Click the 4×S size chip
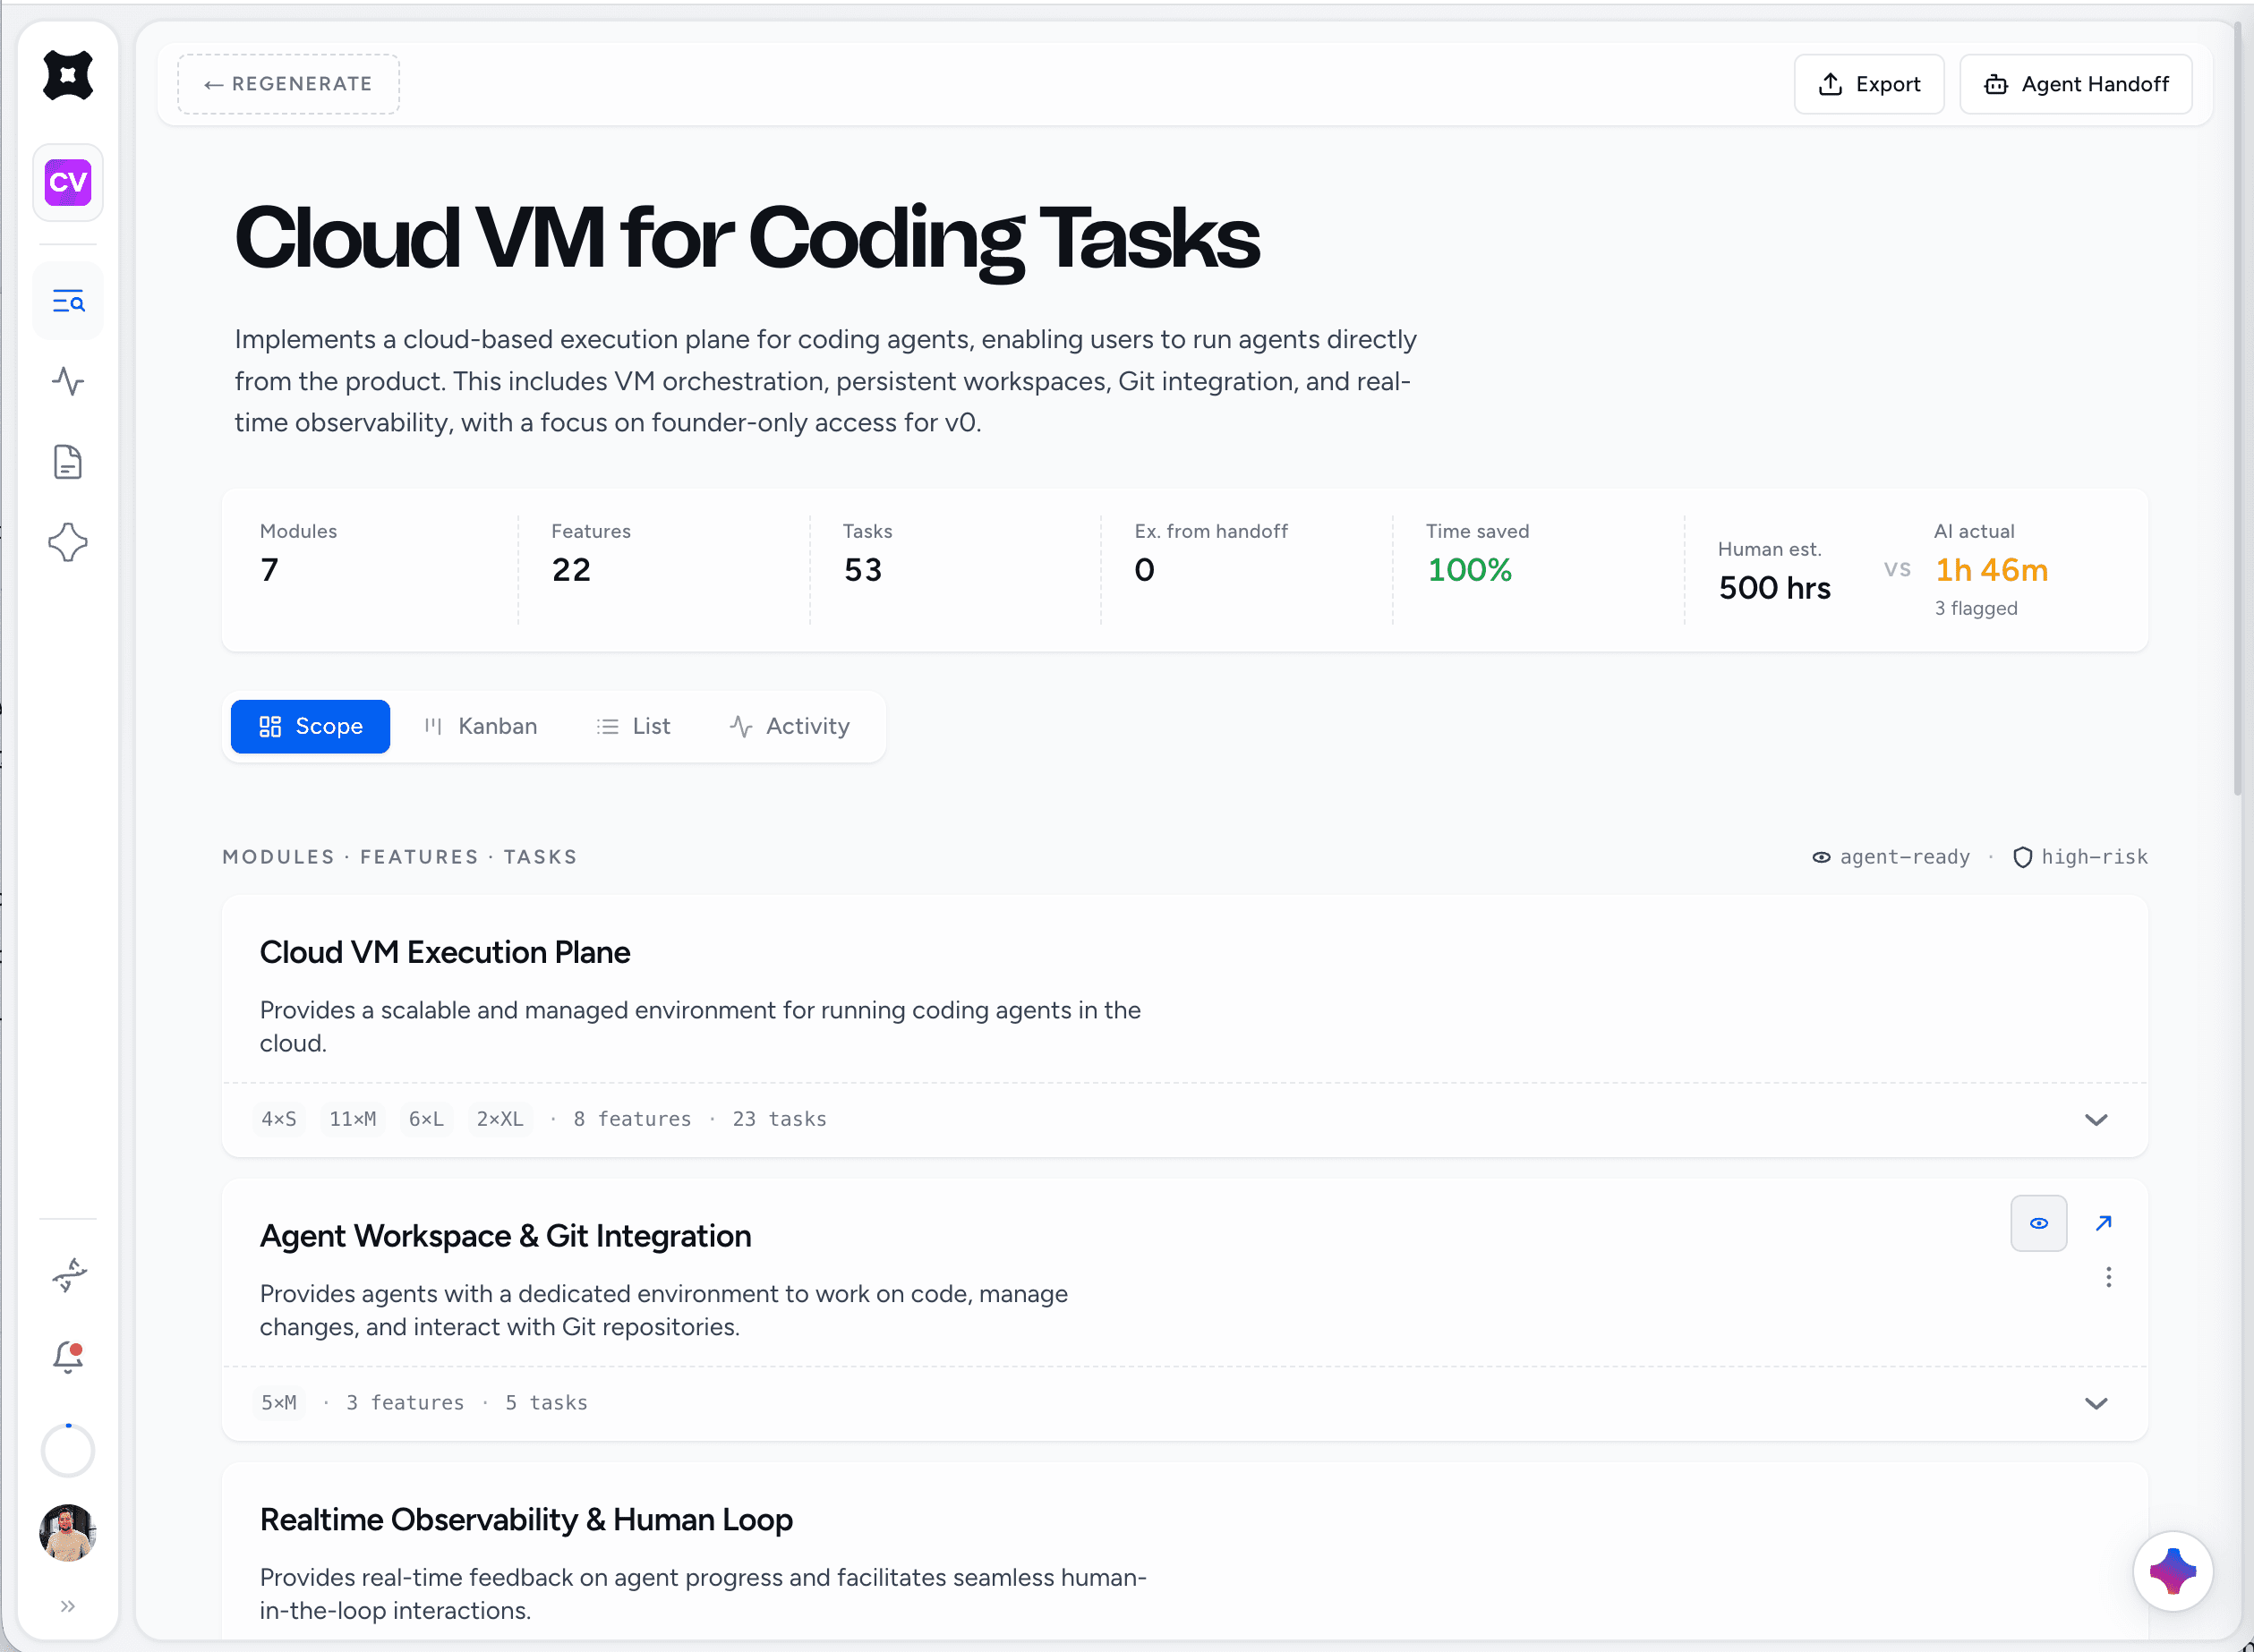 [279, 1119]
